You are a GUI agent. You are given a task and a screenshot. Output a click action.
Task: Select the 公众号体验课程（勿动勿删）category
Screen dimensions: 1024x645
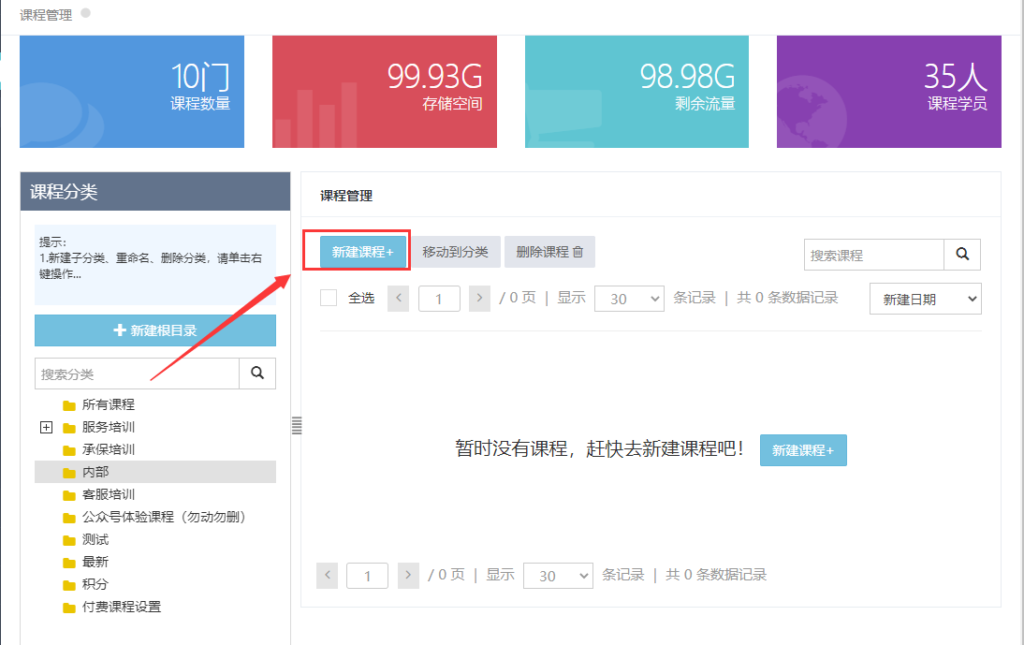click(x=164, y=517)
